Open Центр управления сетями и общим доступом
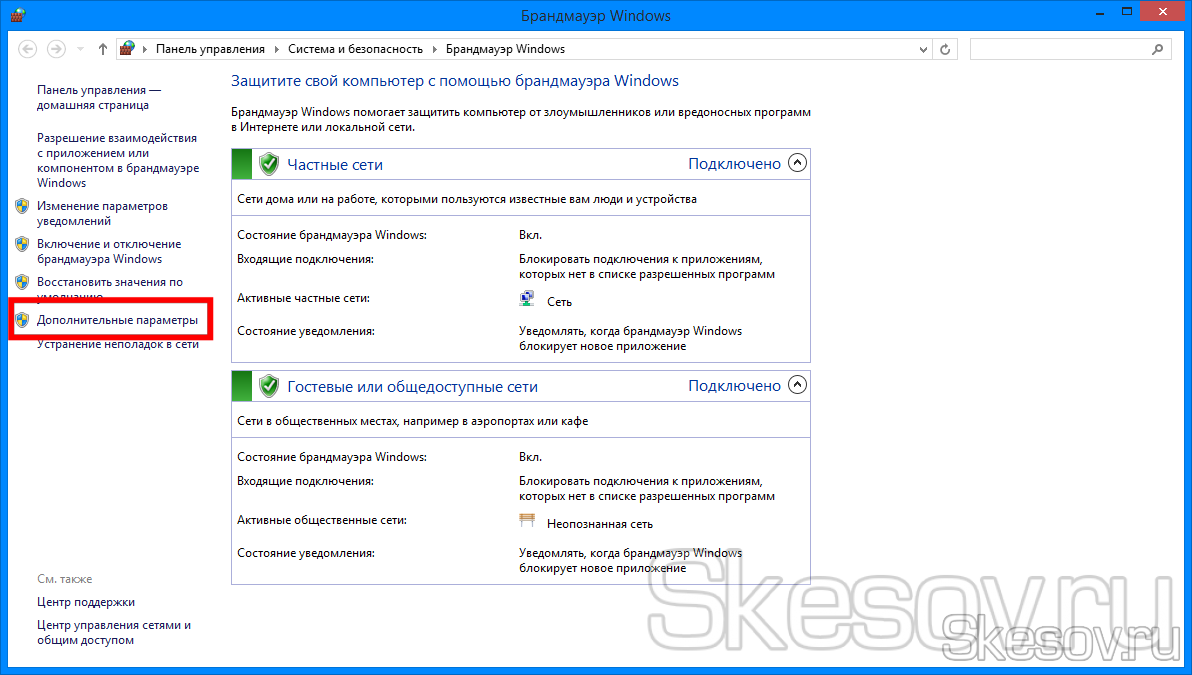The width and height of the screenshot is (1192, 675). coord(114,632)
